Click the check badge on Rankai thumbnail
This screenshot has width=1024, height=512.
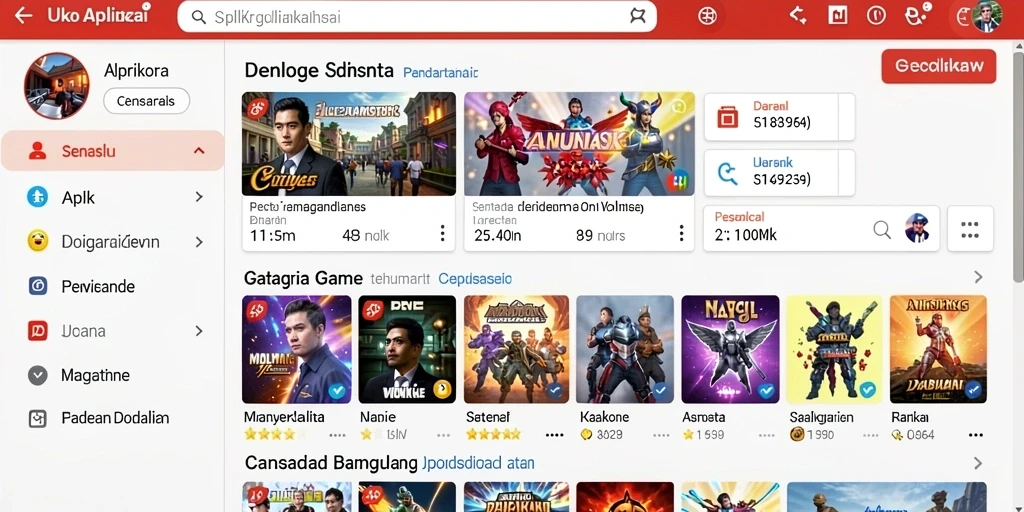(973, 390)
